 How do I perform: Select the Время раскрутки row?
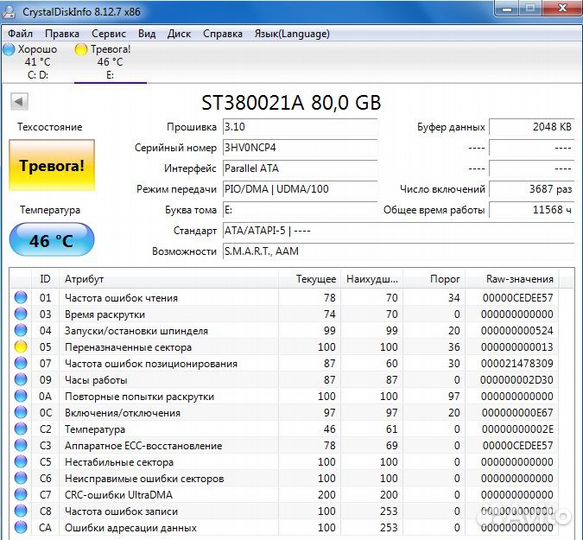pyautogui.click(x=284, y=314)
